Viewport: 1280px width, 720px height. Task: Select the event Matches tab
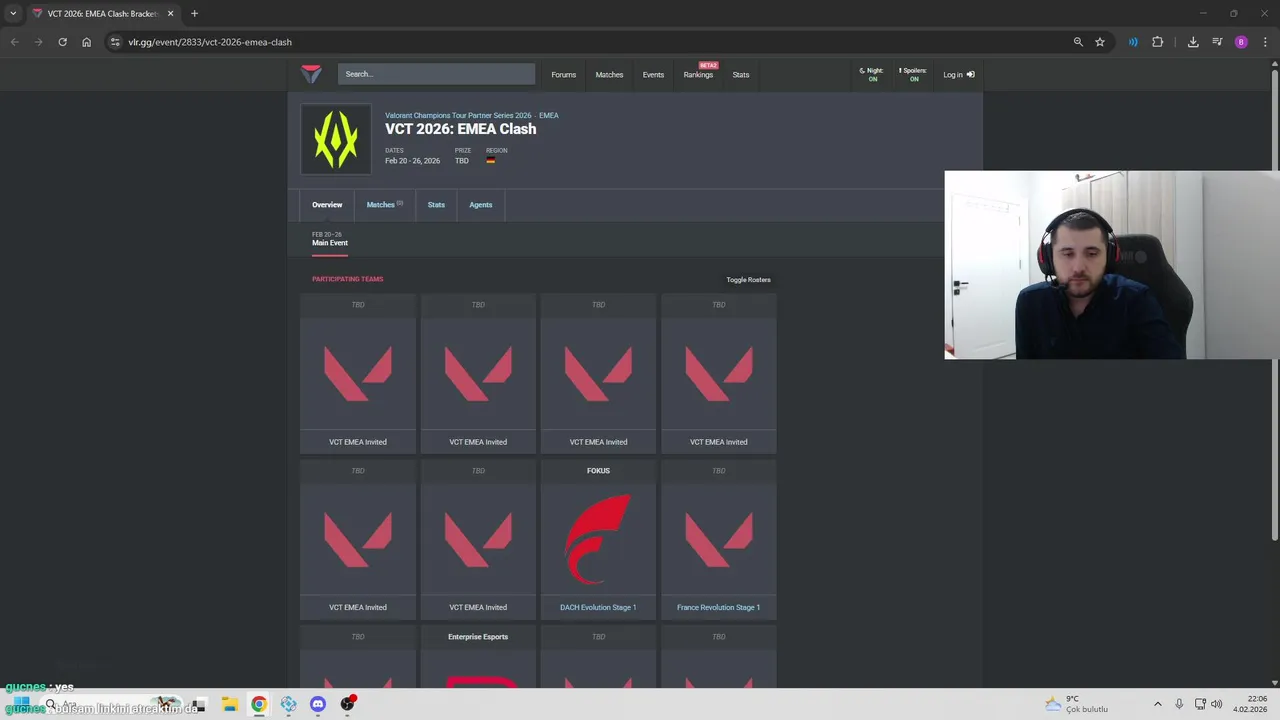pyautogui.click(x=384, y=205)
